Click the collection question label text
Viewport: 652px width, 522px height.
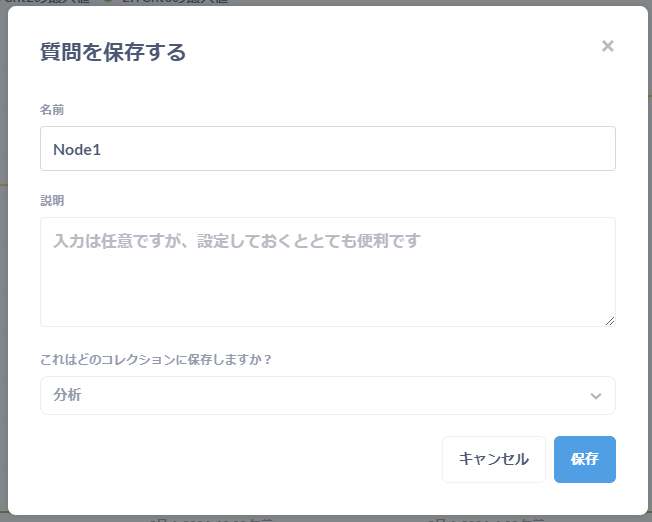point(156,360)
